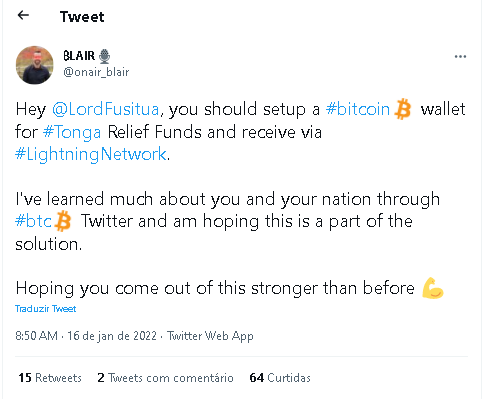Click the flexed biceps emoji
Viewport: 483px width, 399px height.
(432, 288)
